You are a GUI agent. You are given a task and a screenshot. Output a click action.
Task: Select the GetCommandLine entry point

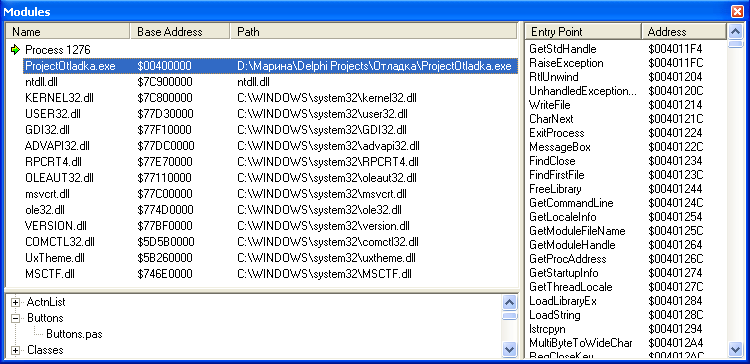tap(571, 203)
